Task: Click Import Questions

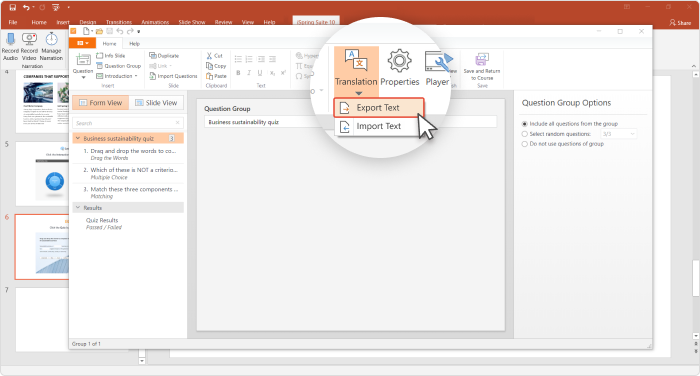Action: 173,76
